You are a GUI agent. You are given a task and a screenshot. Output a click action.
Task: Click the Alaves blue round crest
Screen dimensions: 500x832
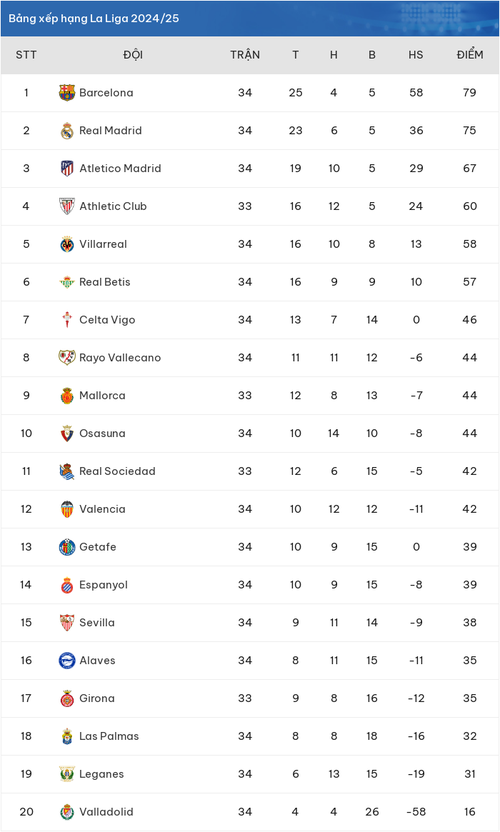point(67,661)
